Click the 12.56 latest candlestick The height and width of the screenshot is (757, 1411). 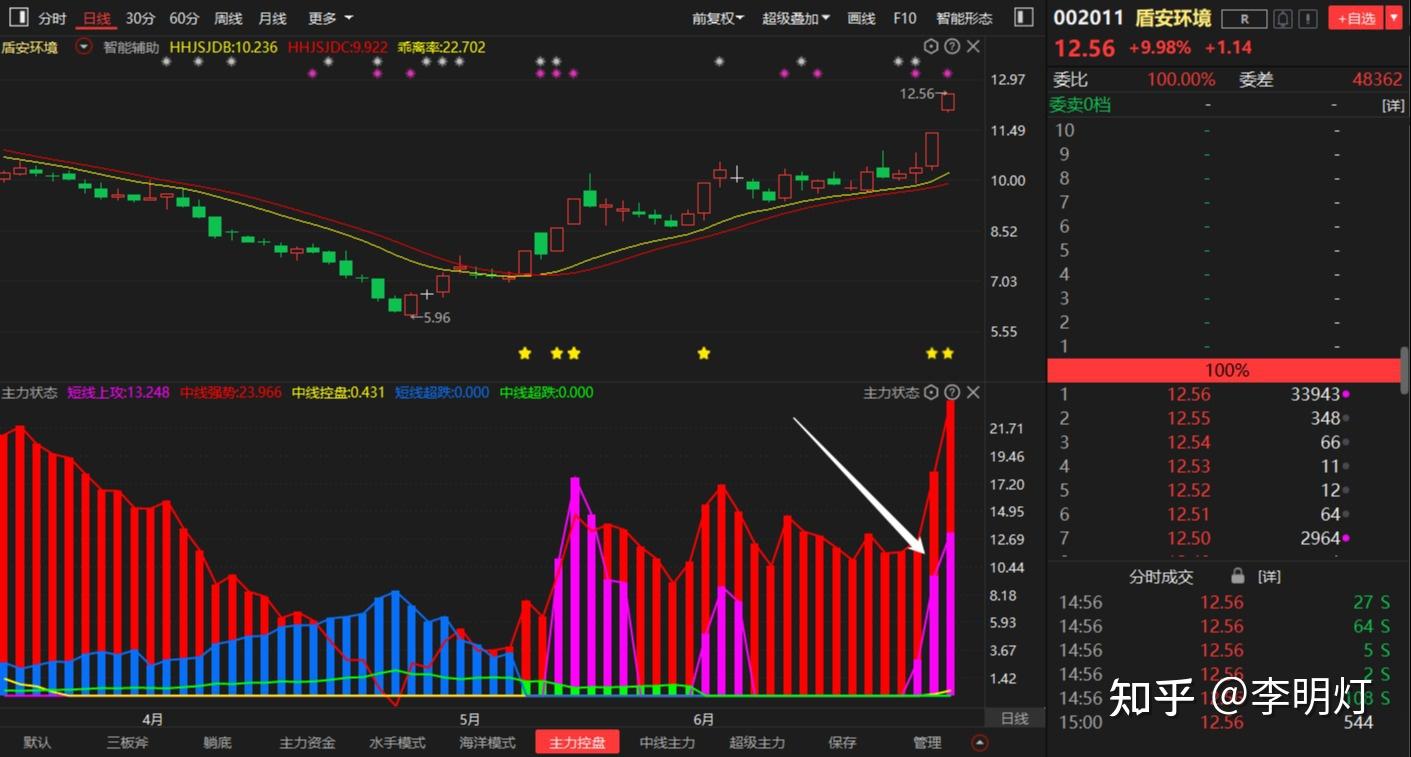(947, 102)
